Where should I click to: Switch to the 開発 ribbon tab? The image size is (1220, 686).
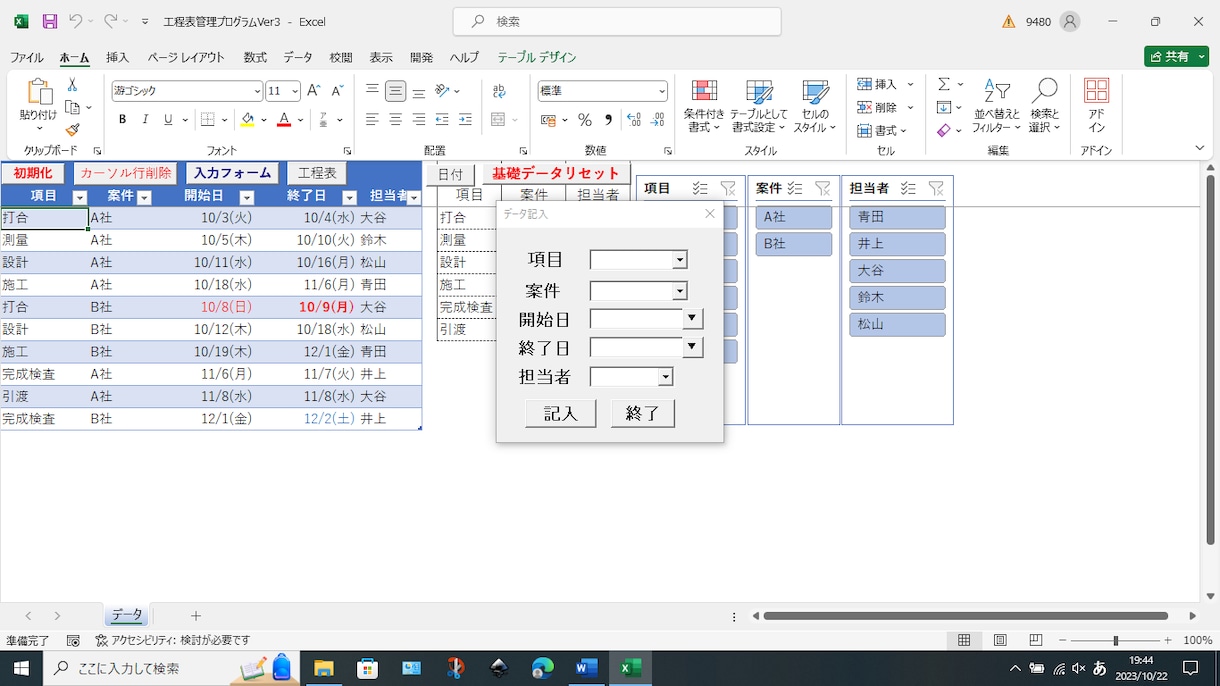click(422, 57)
